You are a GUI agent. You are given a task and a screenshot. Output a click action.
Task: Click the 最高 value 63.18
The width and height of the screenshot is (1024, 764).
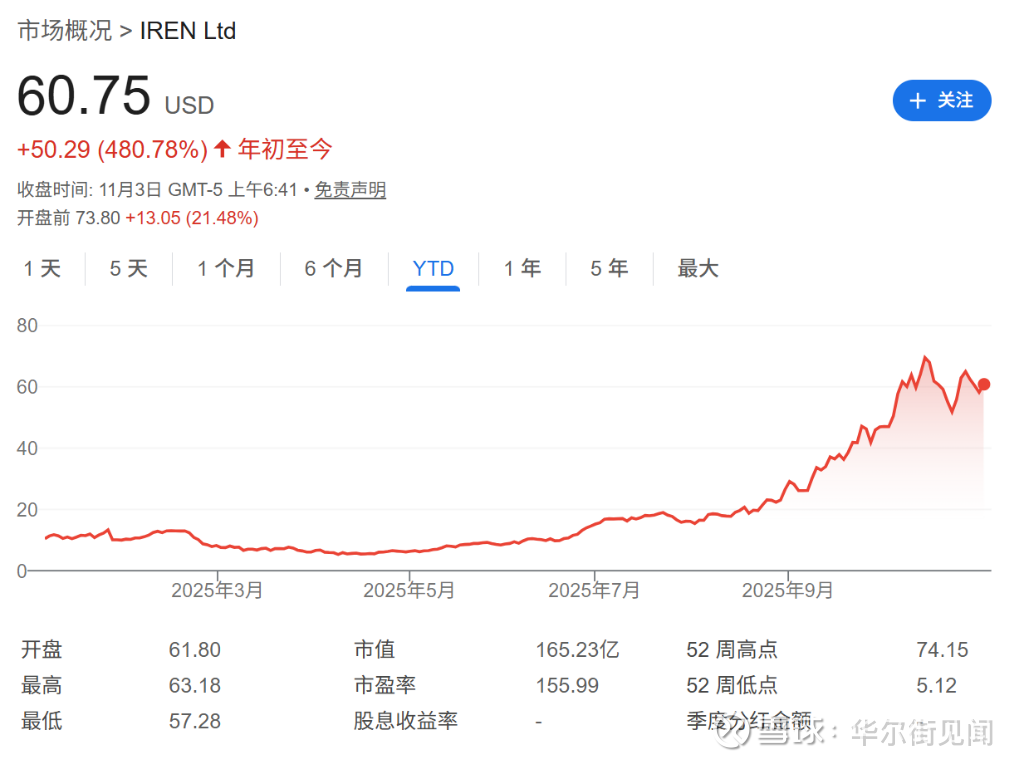coord(195,686)
